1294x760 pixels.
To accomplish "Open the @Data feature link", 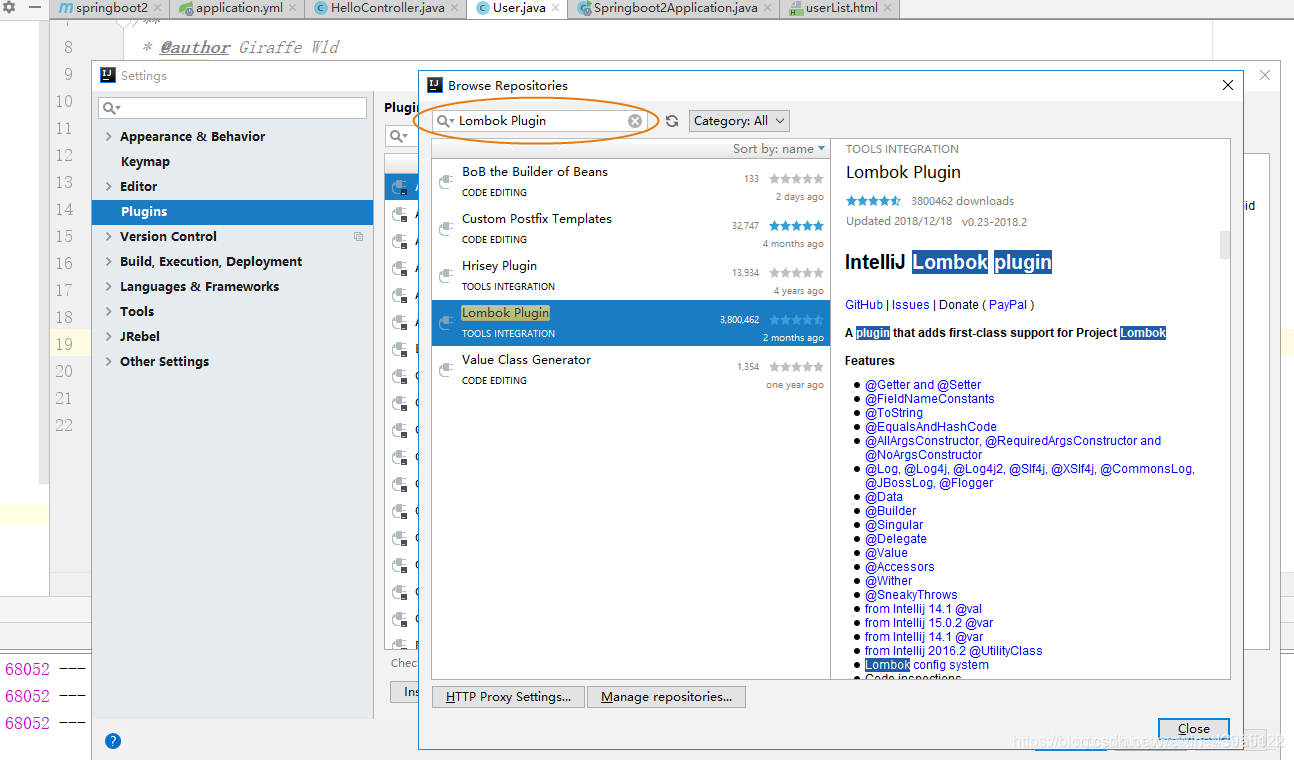I will [884, 497].
